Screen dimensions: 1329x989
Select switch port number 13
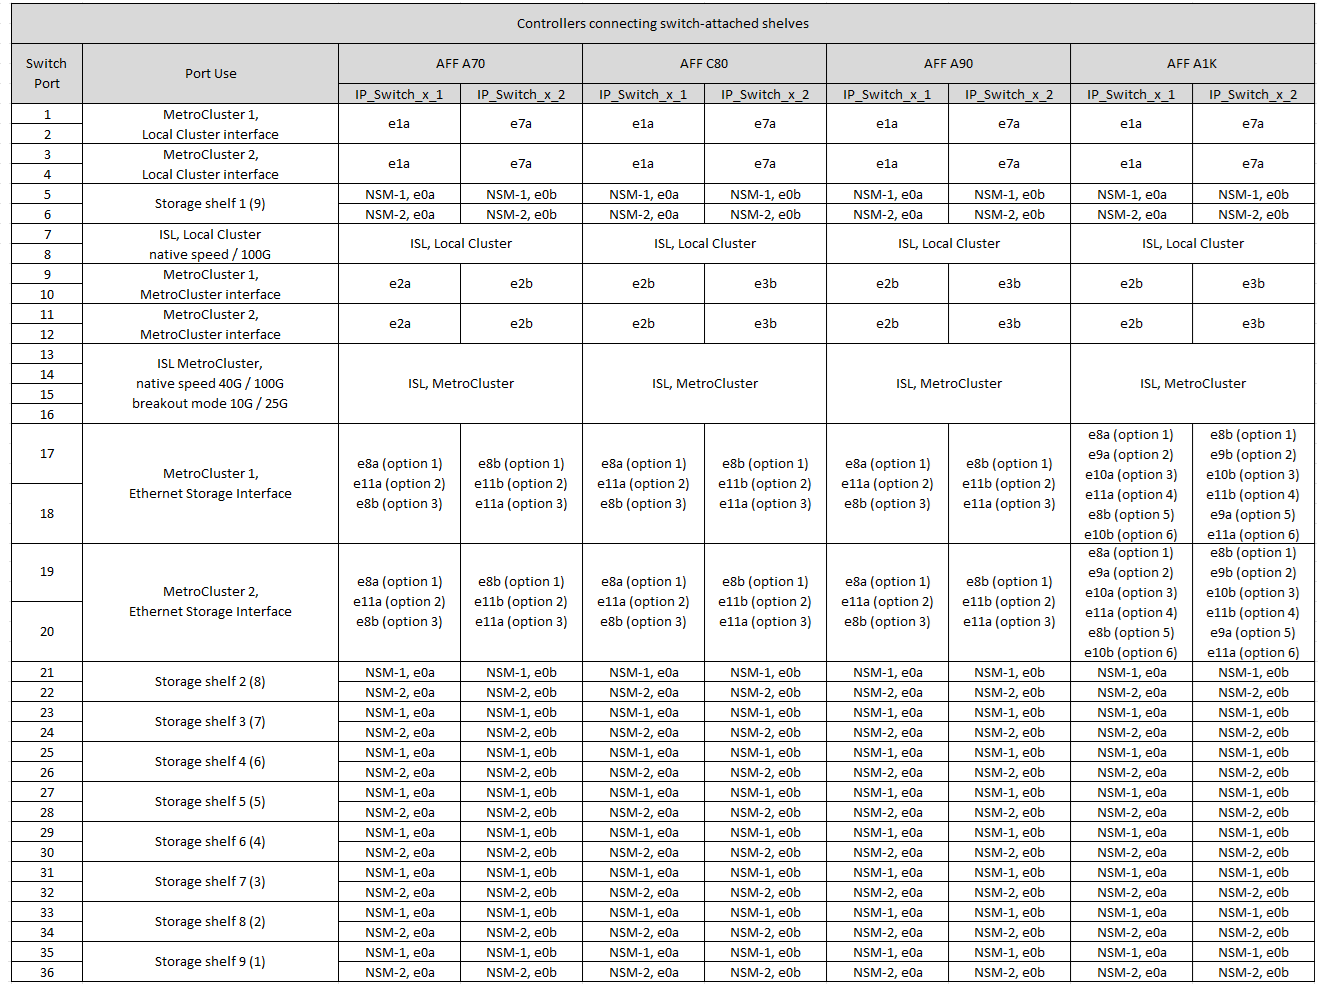coord(47,354)
